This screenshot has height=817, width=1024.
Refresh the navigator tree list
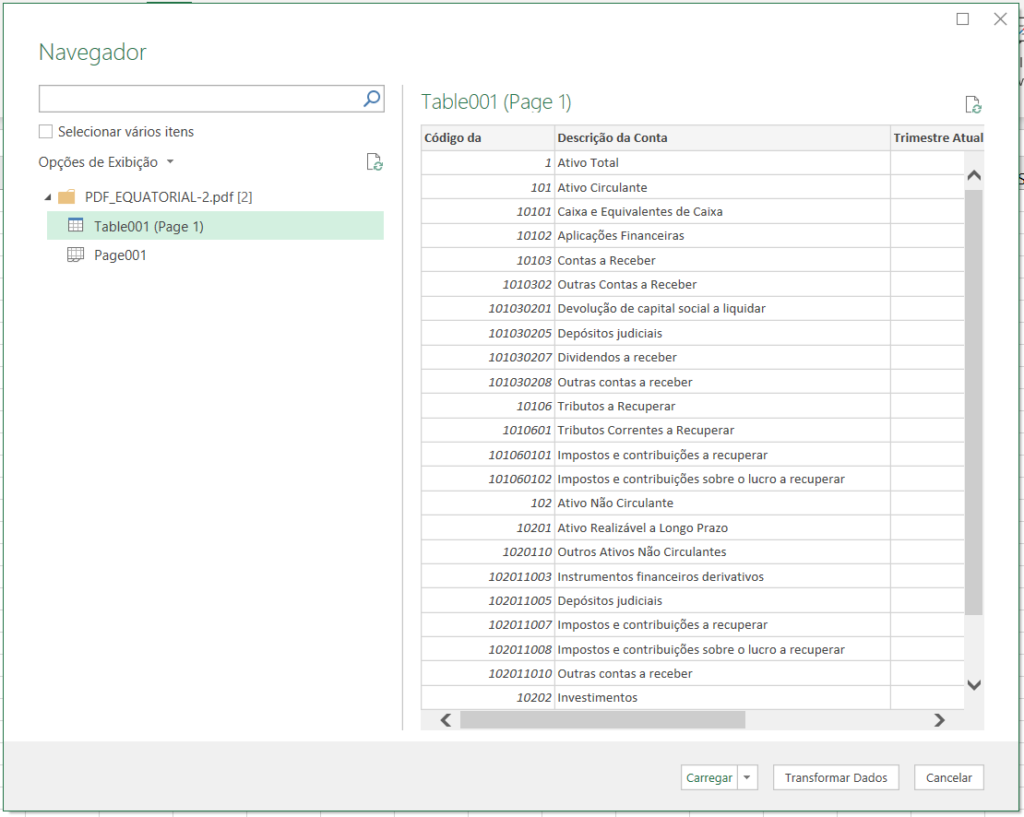tap(374, 162)
